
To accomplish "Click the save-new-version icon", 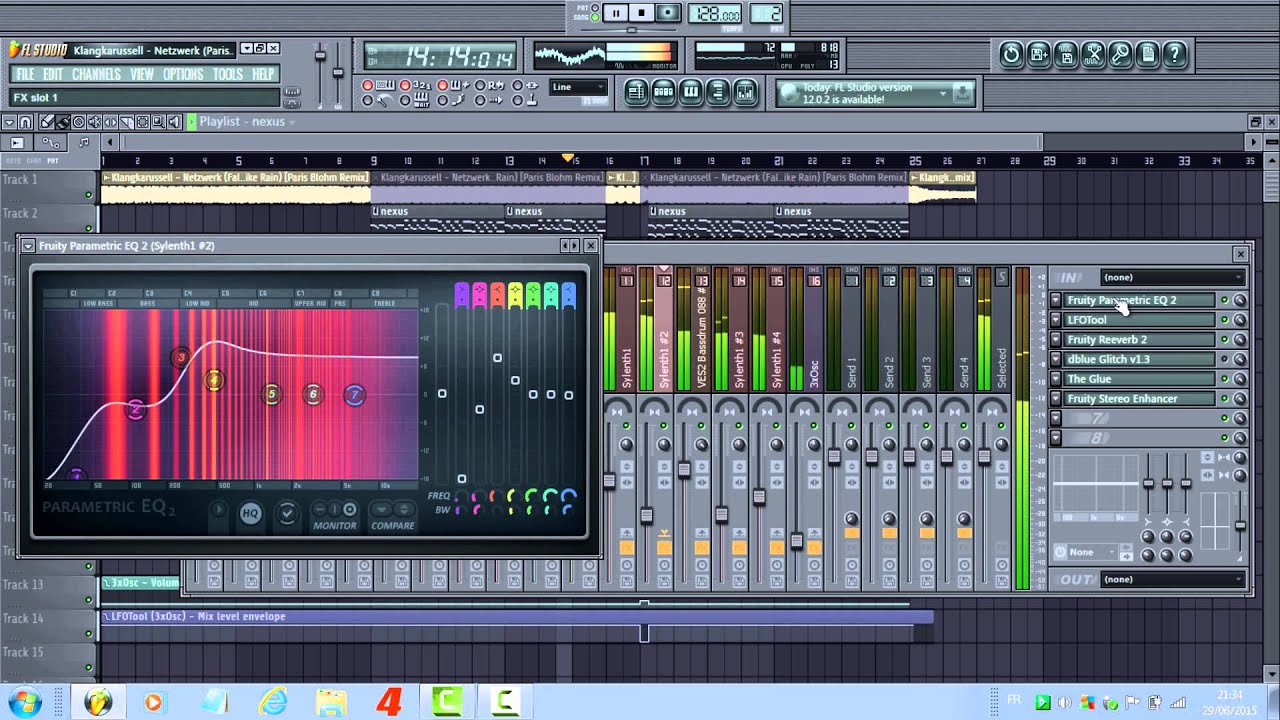I will (x=1039, y=55).
